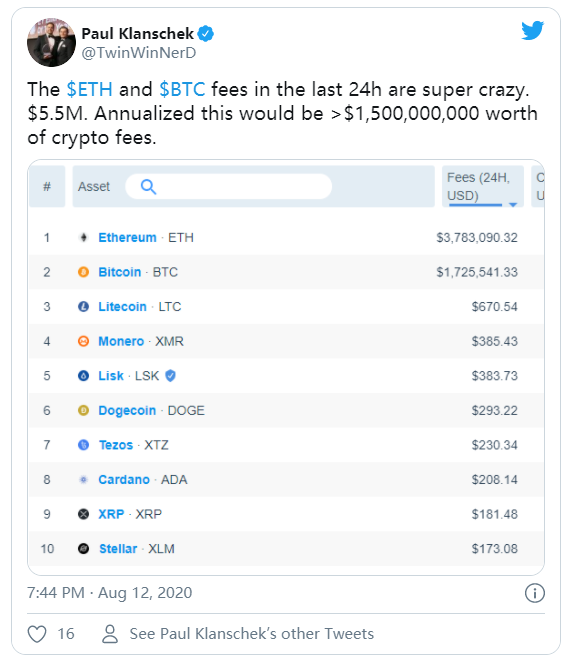Click the $BTC cashtag link
Viewport: 572px width, 664px height.
click(182, 89)
